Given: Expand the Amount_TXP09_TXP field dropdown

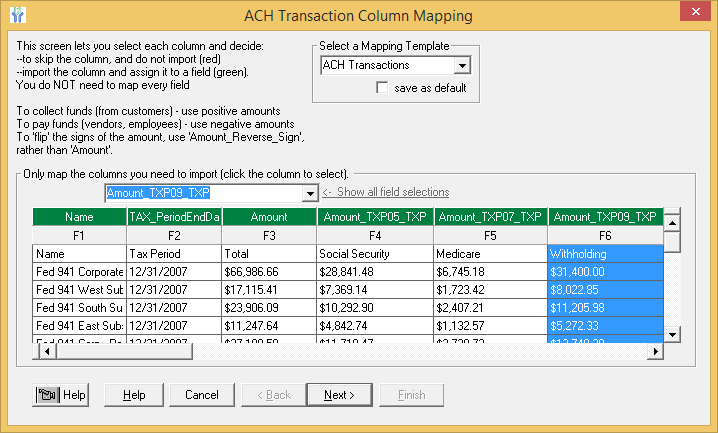Looking at the screenshot, I should pyautogui.click(x=308, y=193).
